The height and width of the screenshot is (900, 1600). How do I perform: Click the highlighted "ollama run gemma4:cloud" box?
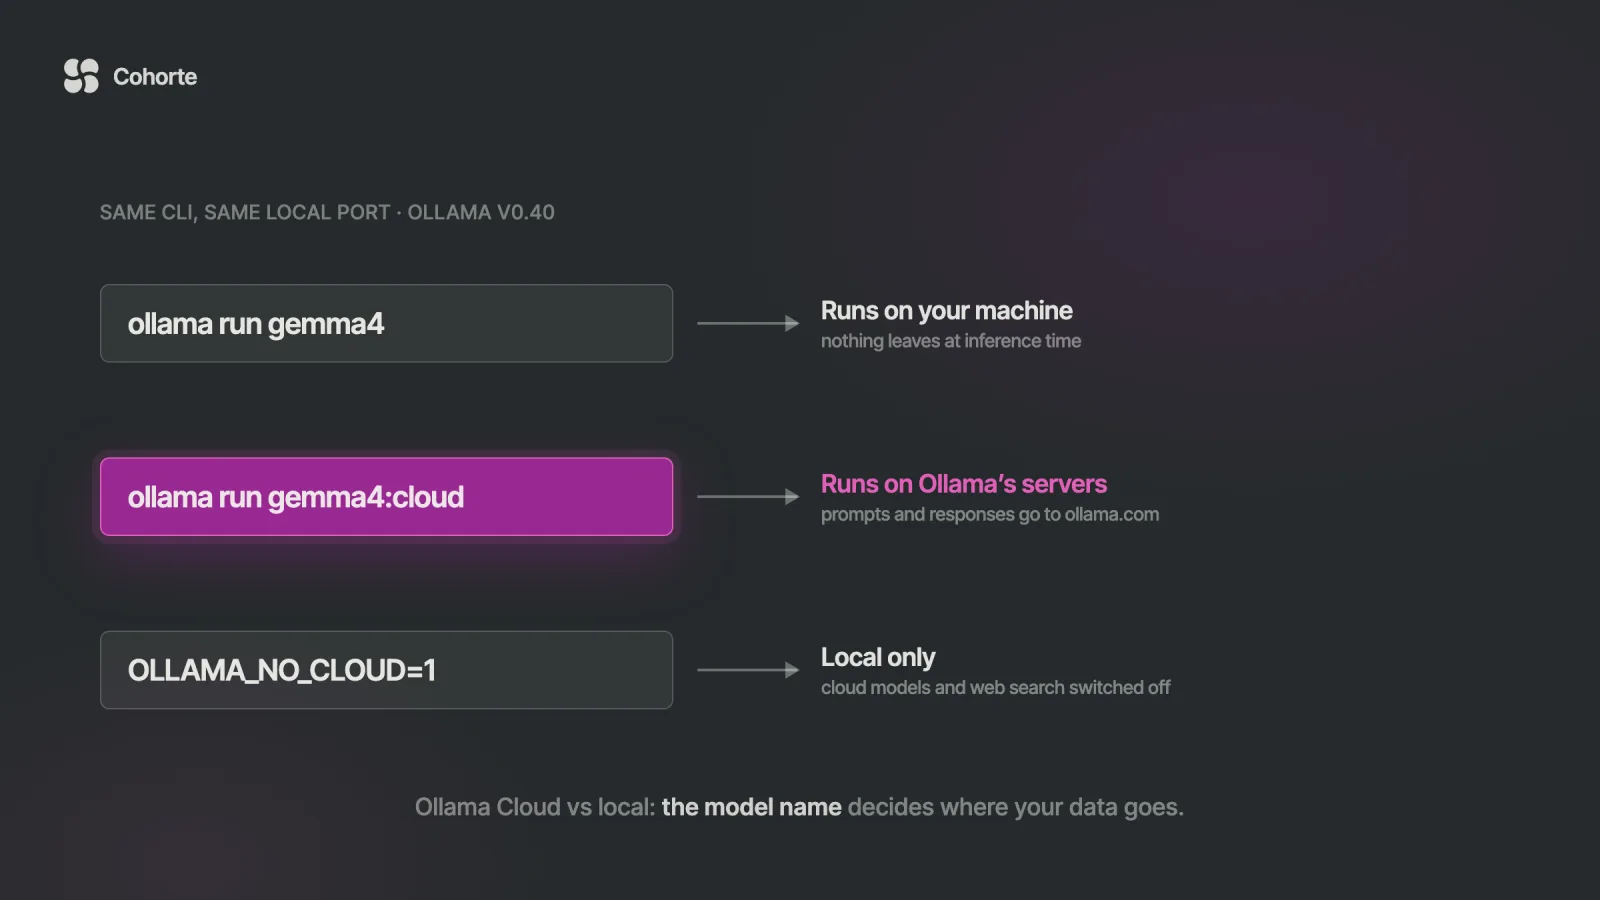386,497
